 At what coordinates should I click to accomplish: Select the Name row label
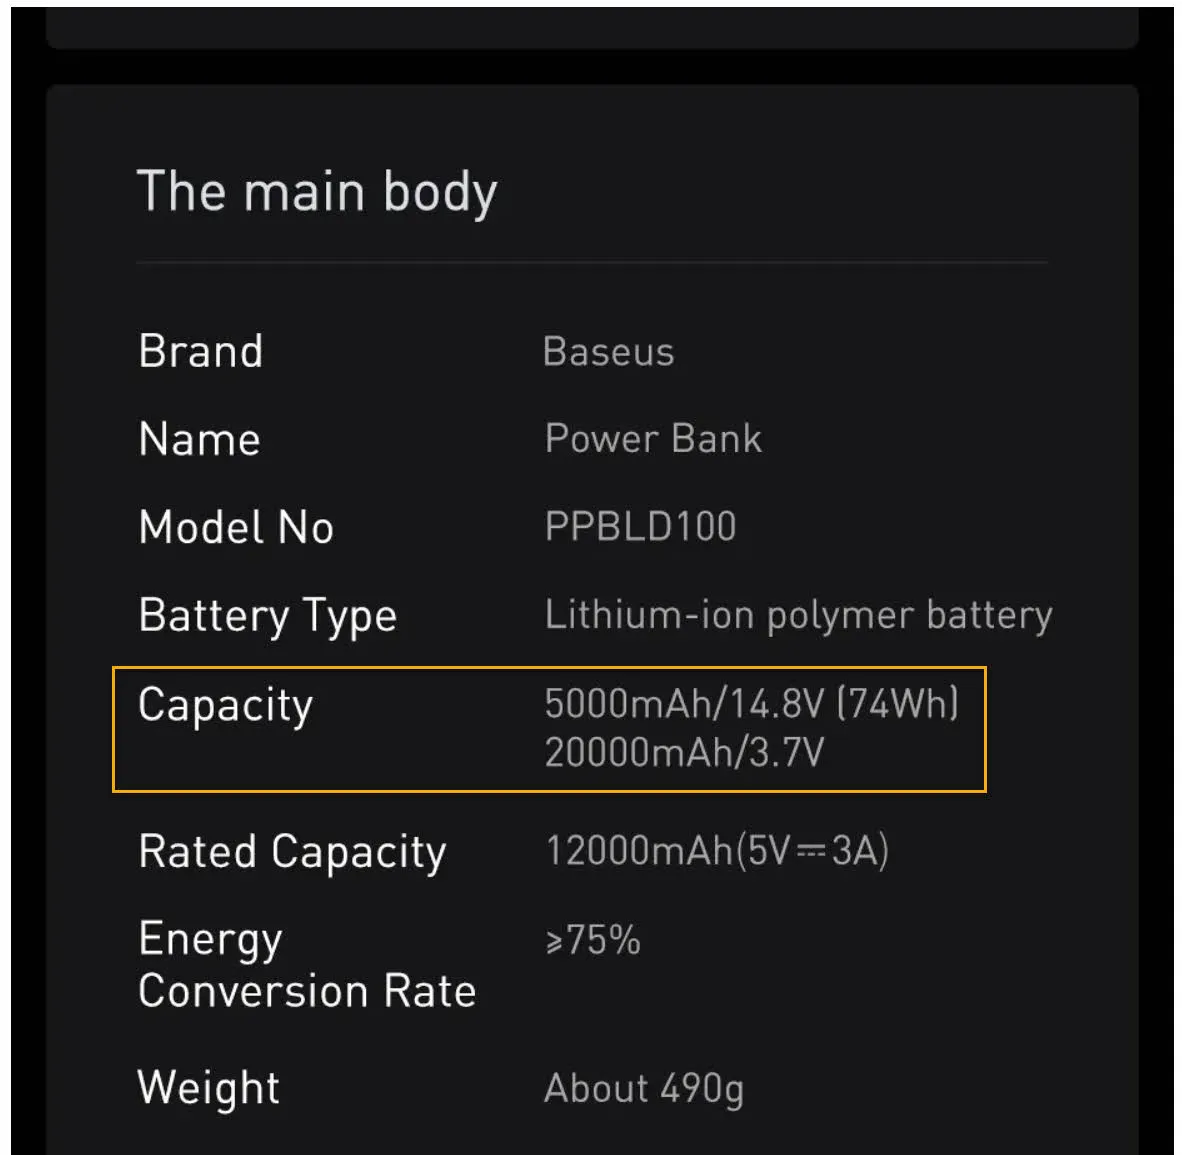200,440
